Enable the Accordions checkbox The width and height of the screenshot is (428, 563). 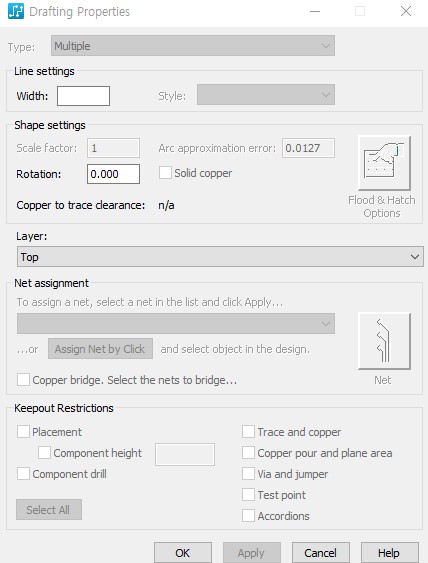(248, 516)
